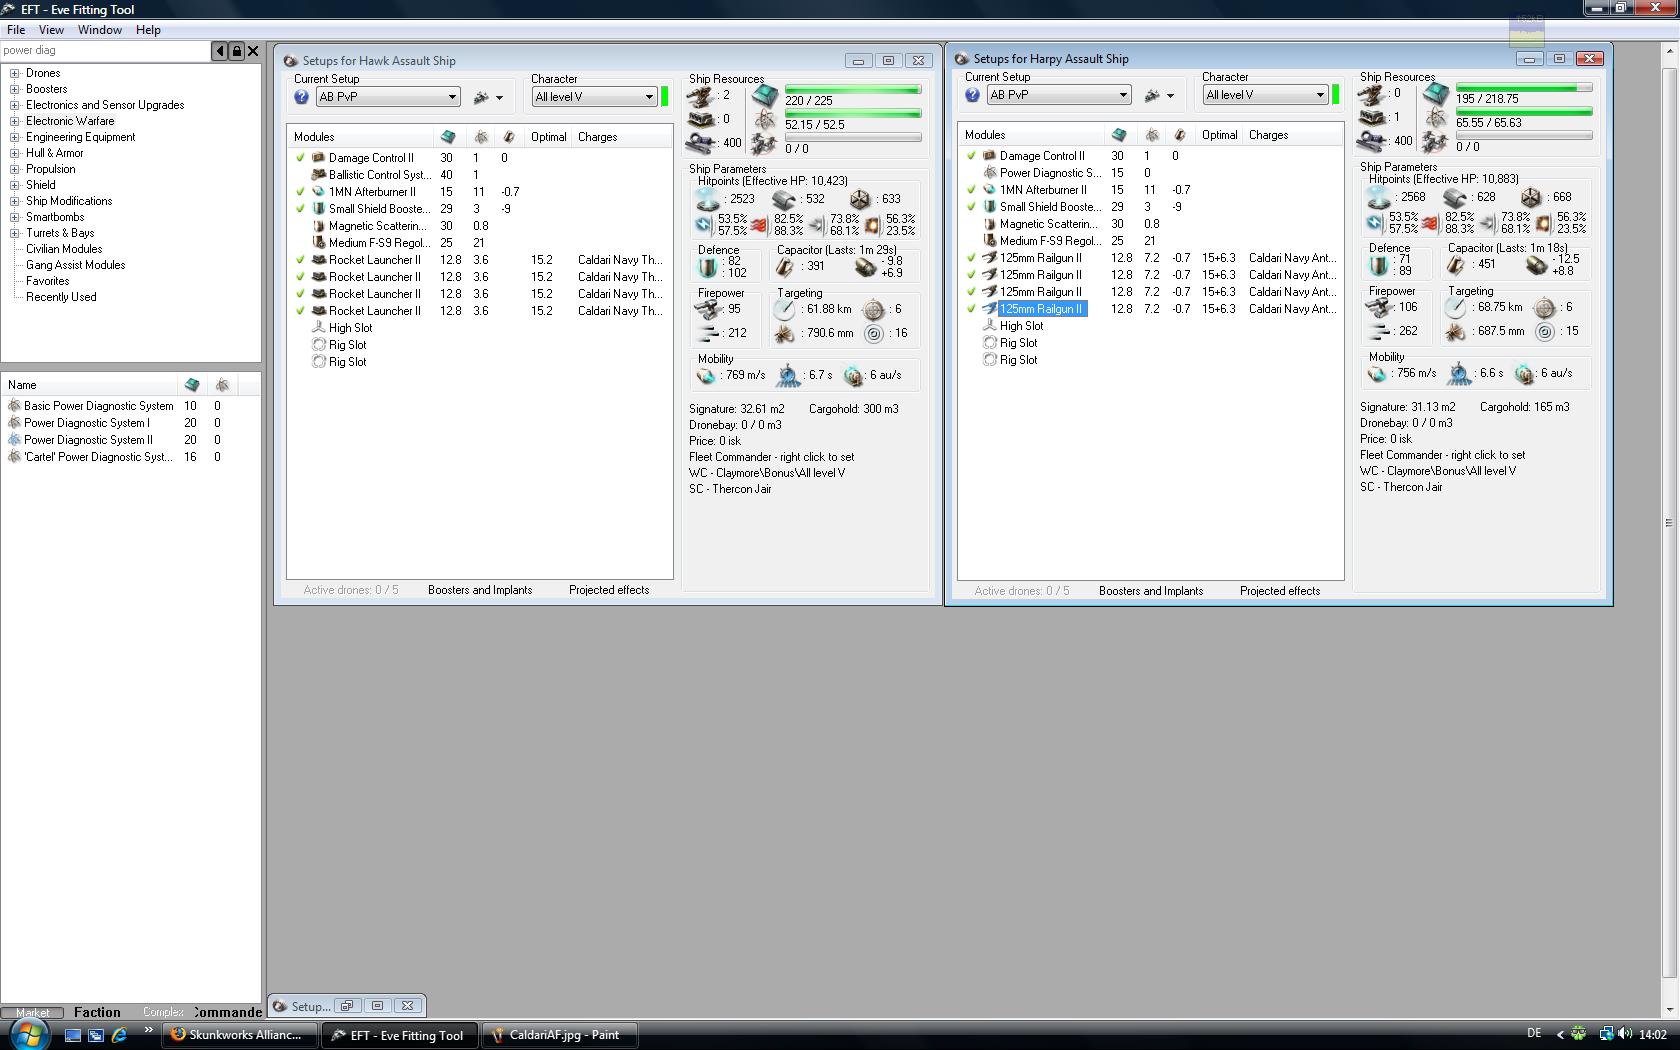Image resolution: width=1680 pixels, height=1050 pixels.
Task: Open Skunkworks Alliance browser window from taskbar
Action: [x=240, y=1035]
